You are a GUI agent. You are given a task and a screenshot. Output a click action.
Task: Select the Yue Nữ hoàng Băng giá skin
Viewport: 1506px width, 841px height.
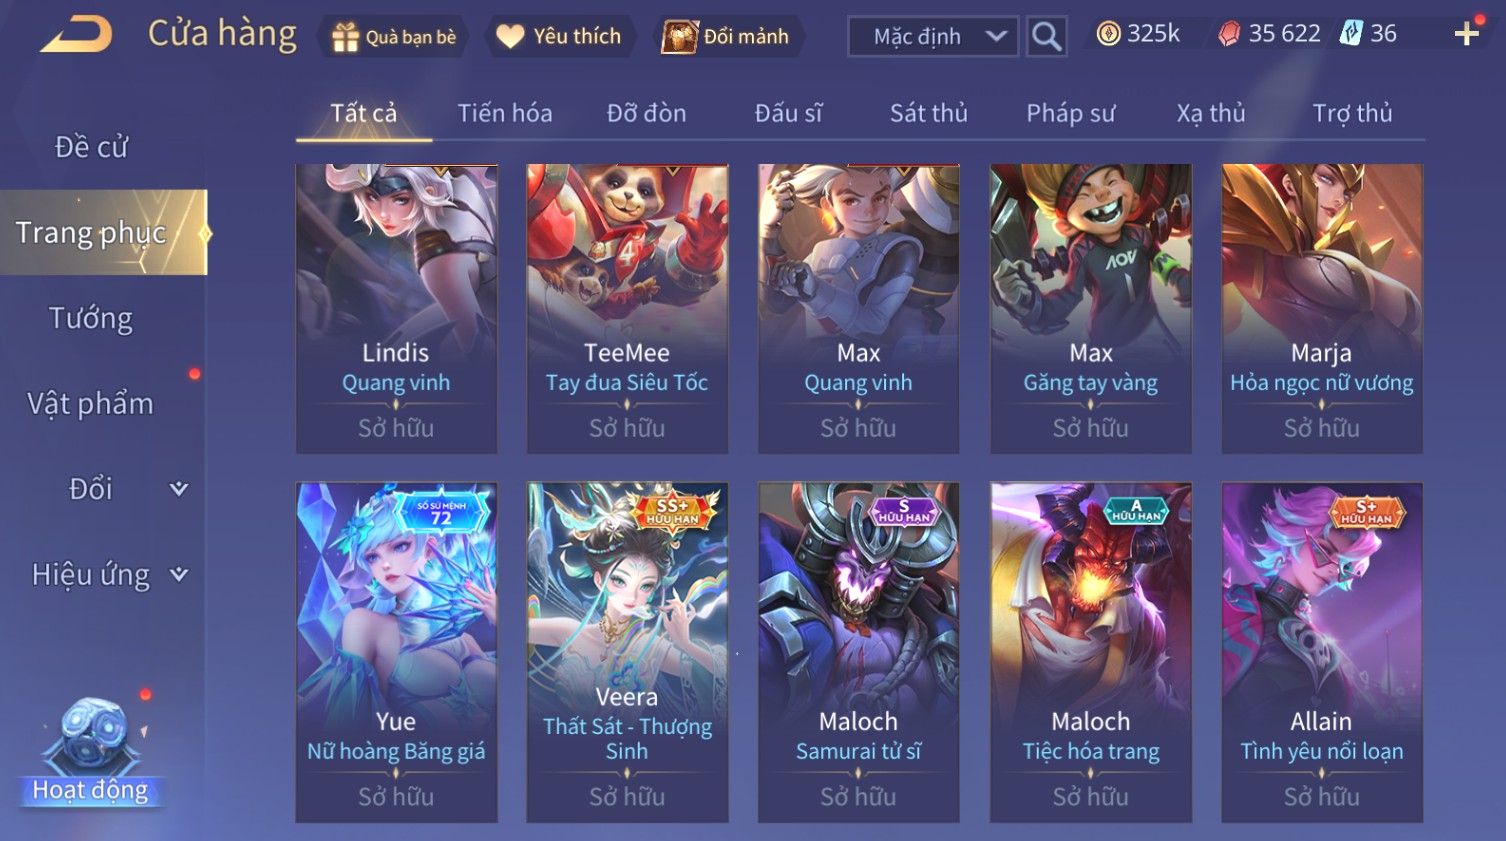coord(396,652)
